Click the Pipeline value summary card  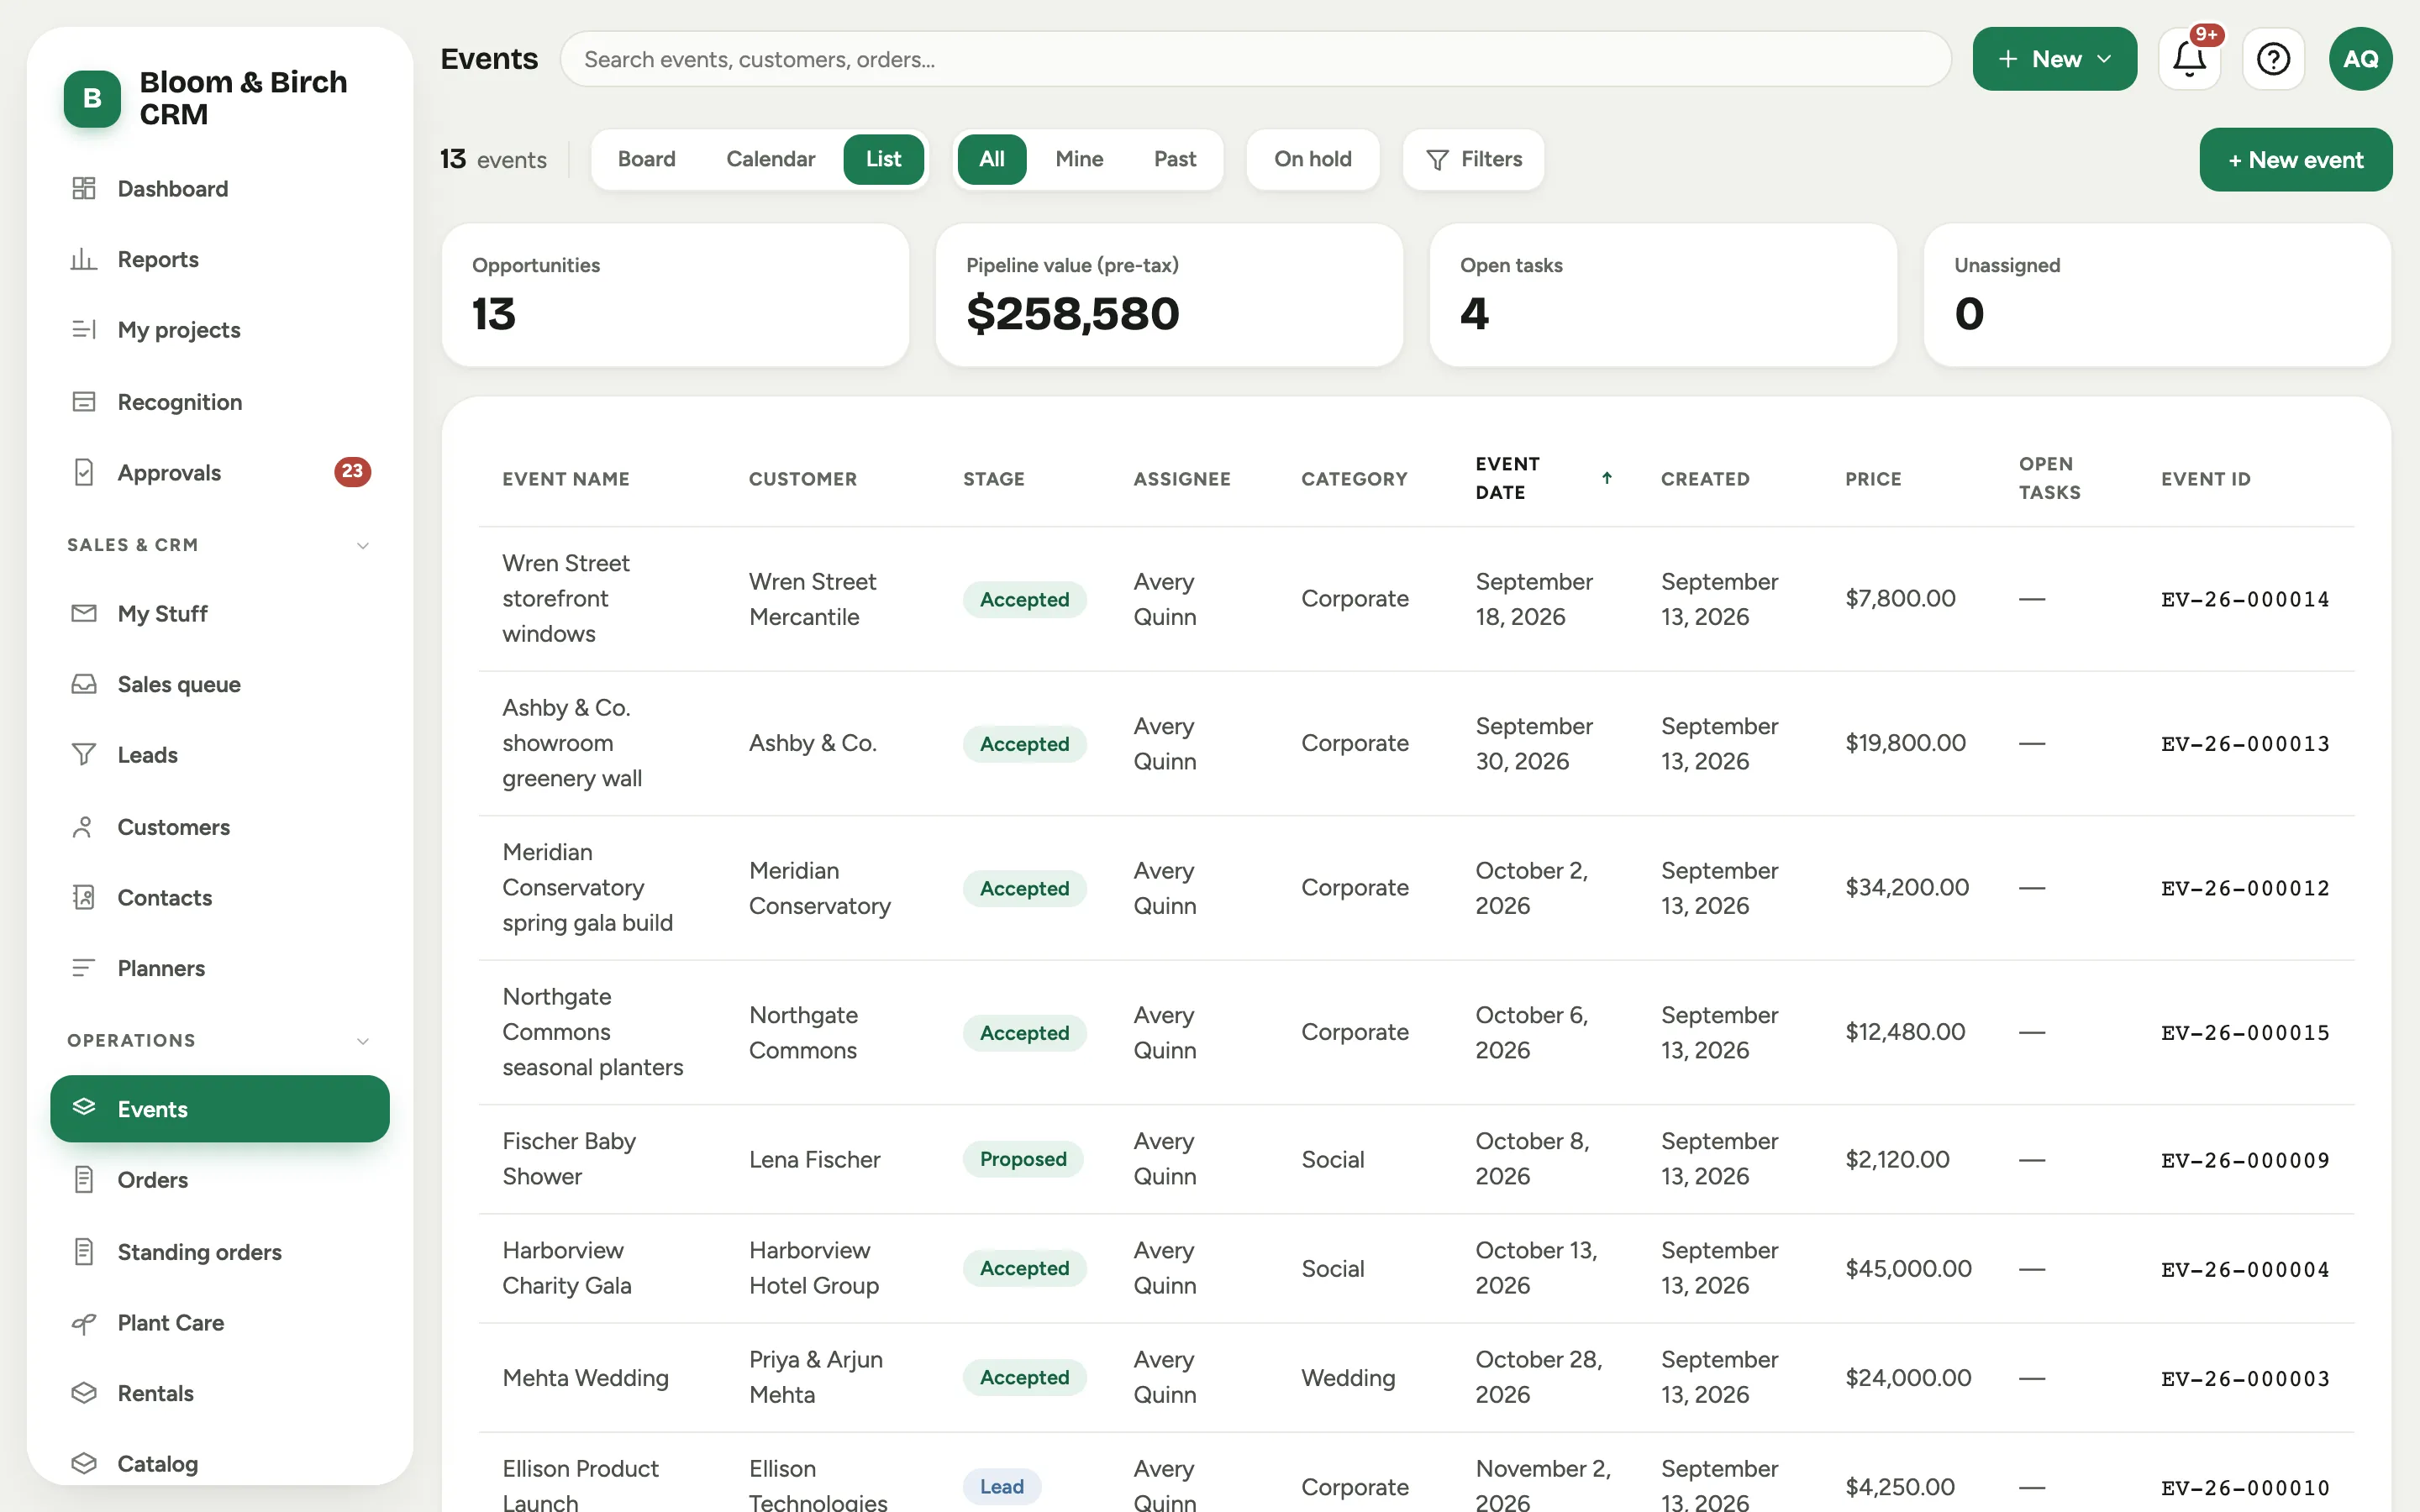tap(1169, 294)
